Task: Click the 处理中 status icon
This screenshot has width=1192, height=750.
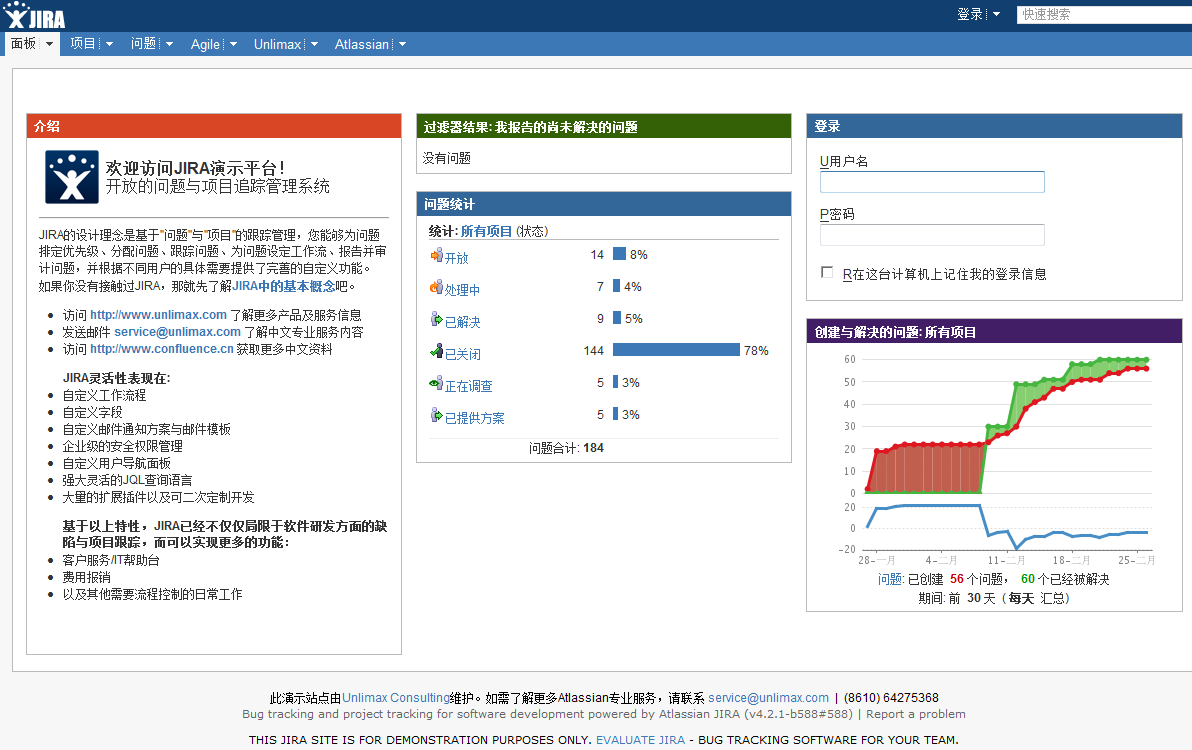Action: pyautogui.click(x=436, y=288)
